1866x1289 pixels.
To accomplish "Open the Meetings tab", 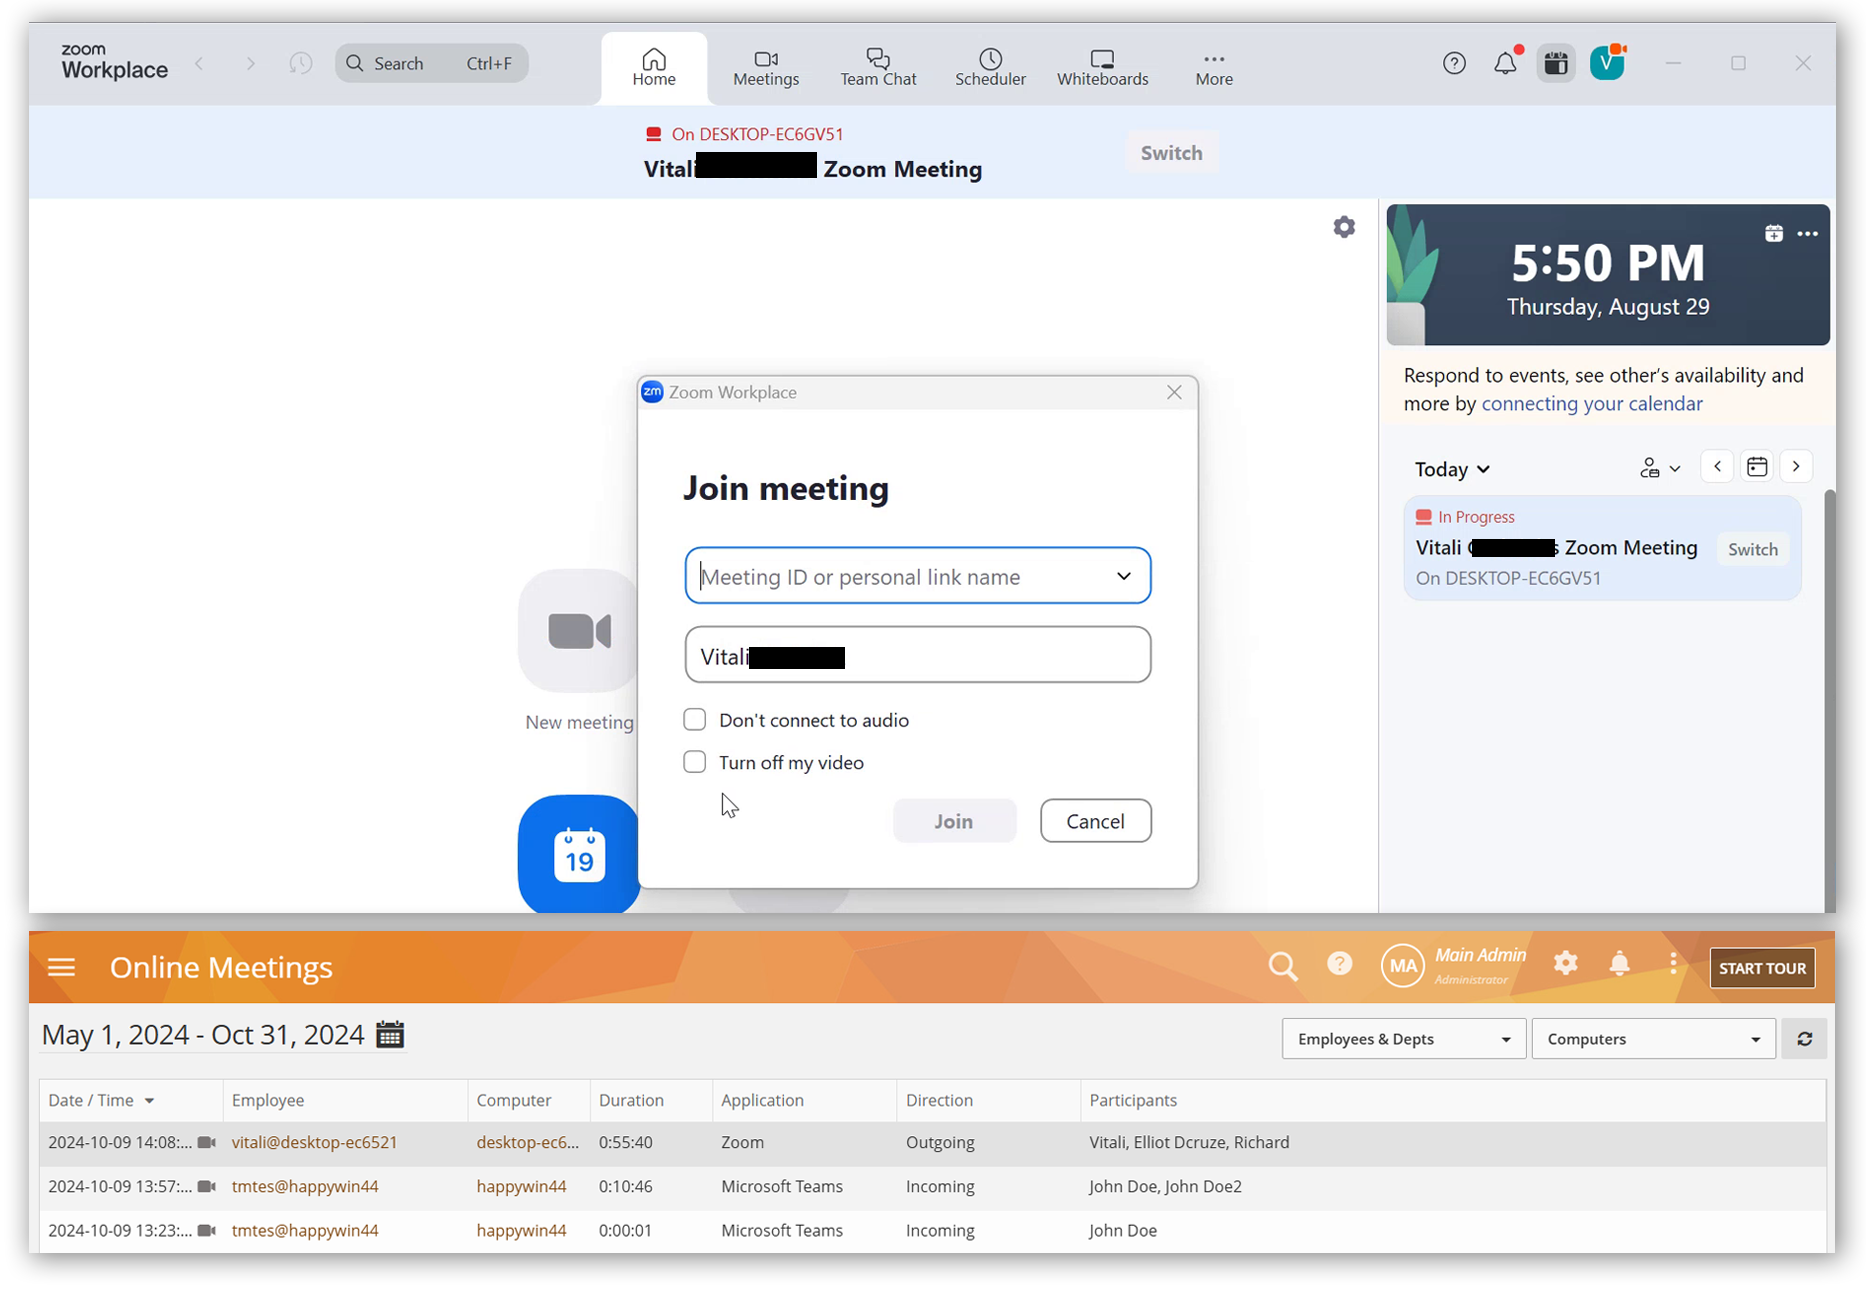I will pos(766,67).
